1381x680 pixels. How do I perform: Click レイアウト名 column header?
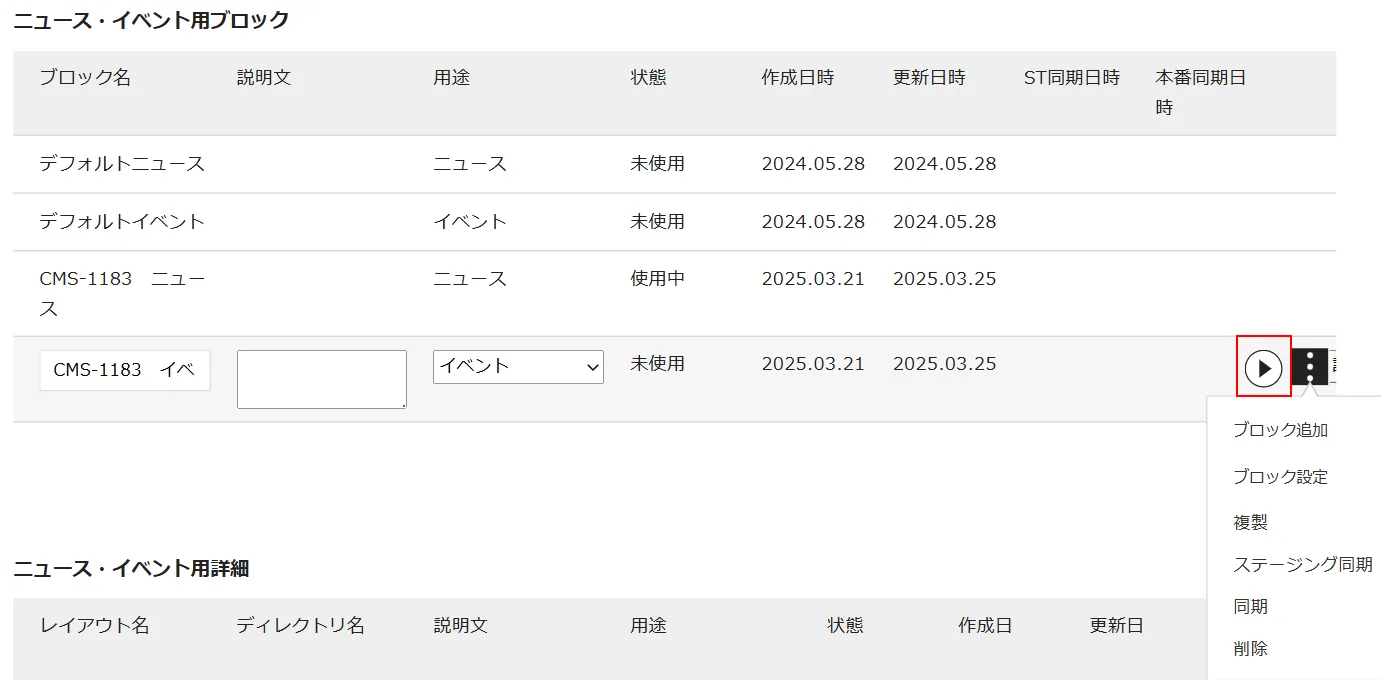(94, 626)
